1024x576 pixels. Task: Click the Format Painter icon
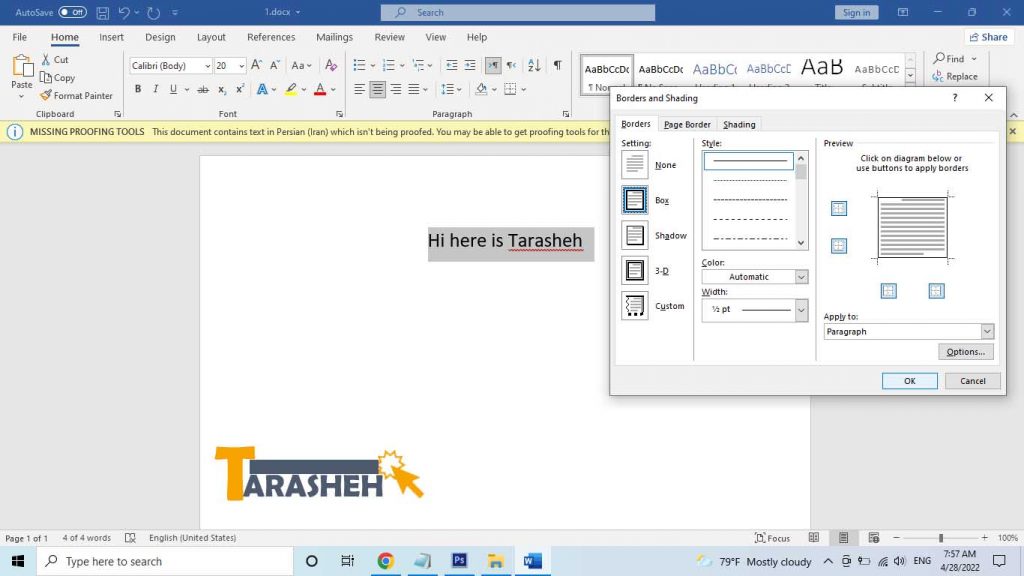46,95
